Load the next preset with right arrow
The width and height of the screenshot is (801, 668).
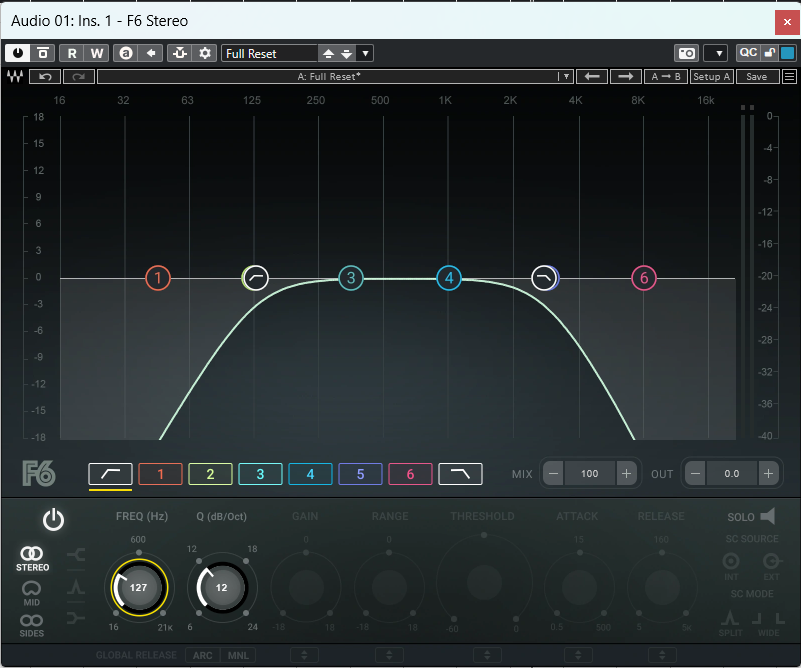click(625, 77)
